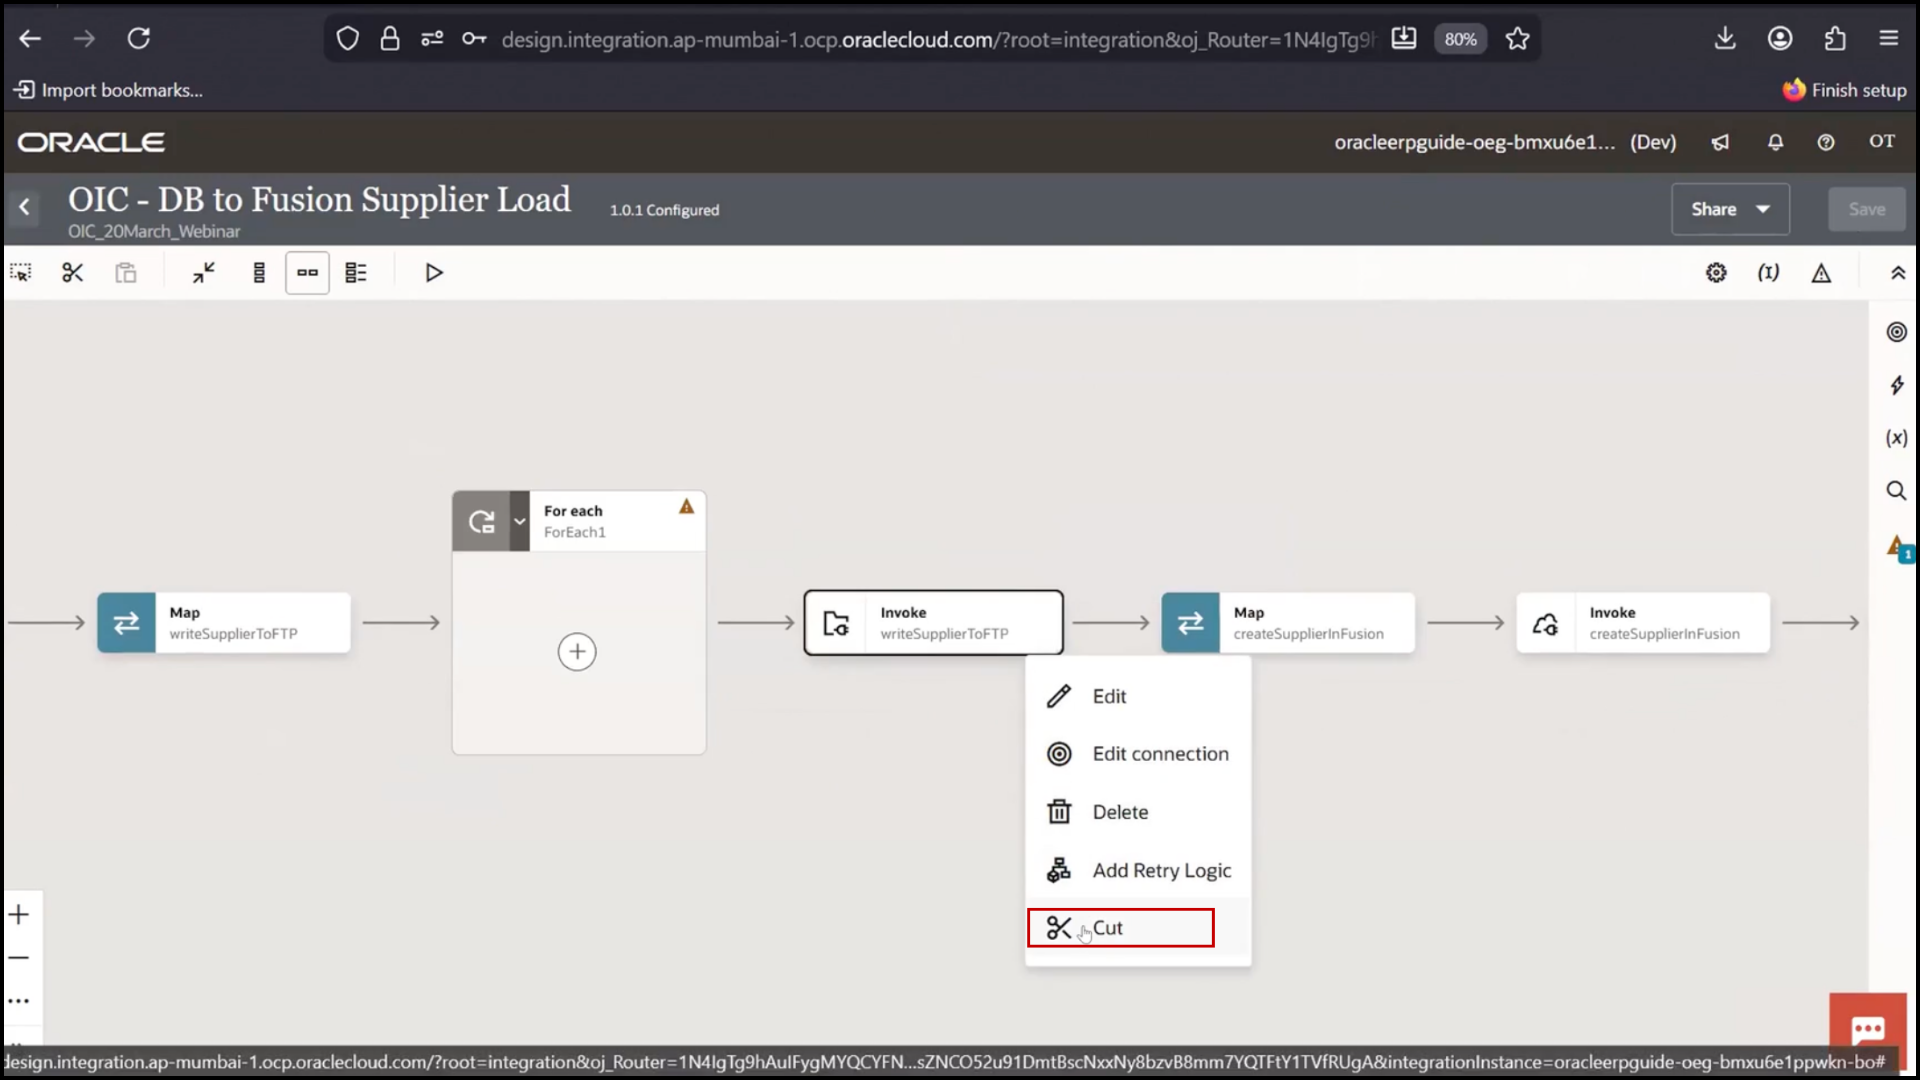Open more canvas options ellipsis
The image size is (1920, 1080).
tap(19, 1001)
